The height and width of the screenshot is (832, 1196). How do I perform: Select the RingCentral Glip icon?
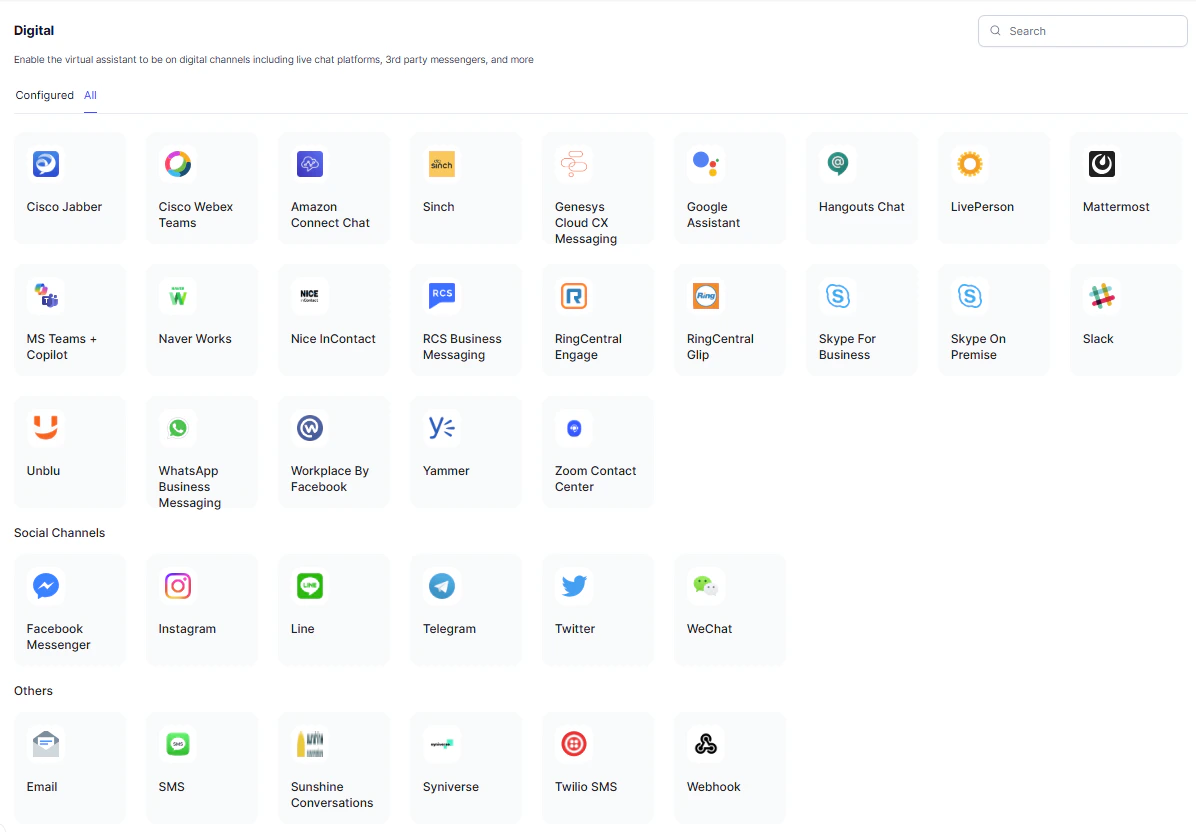(706, 296)
